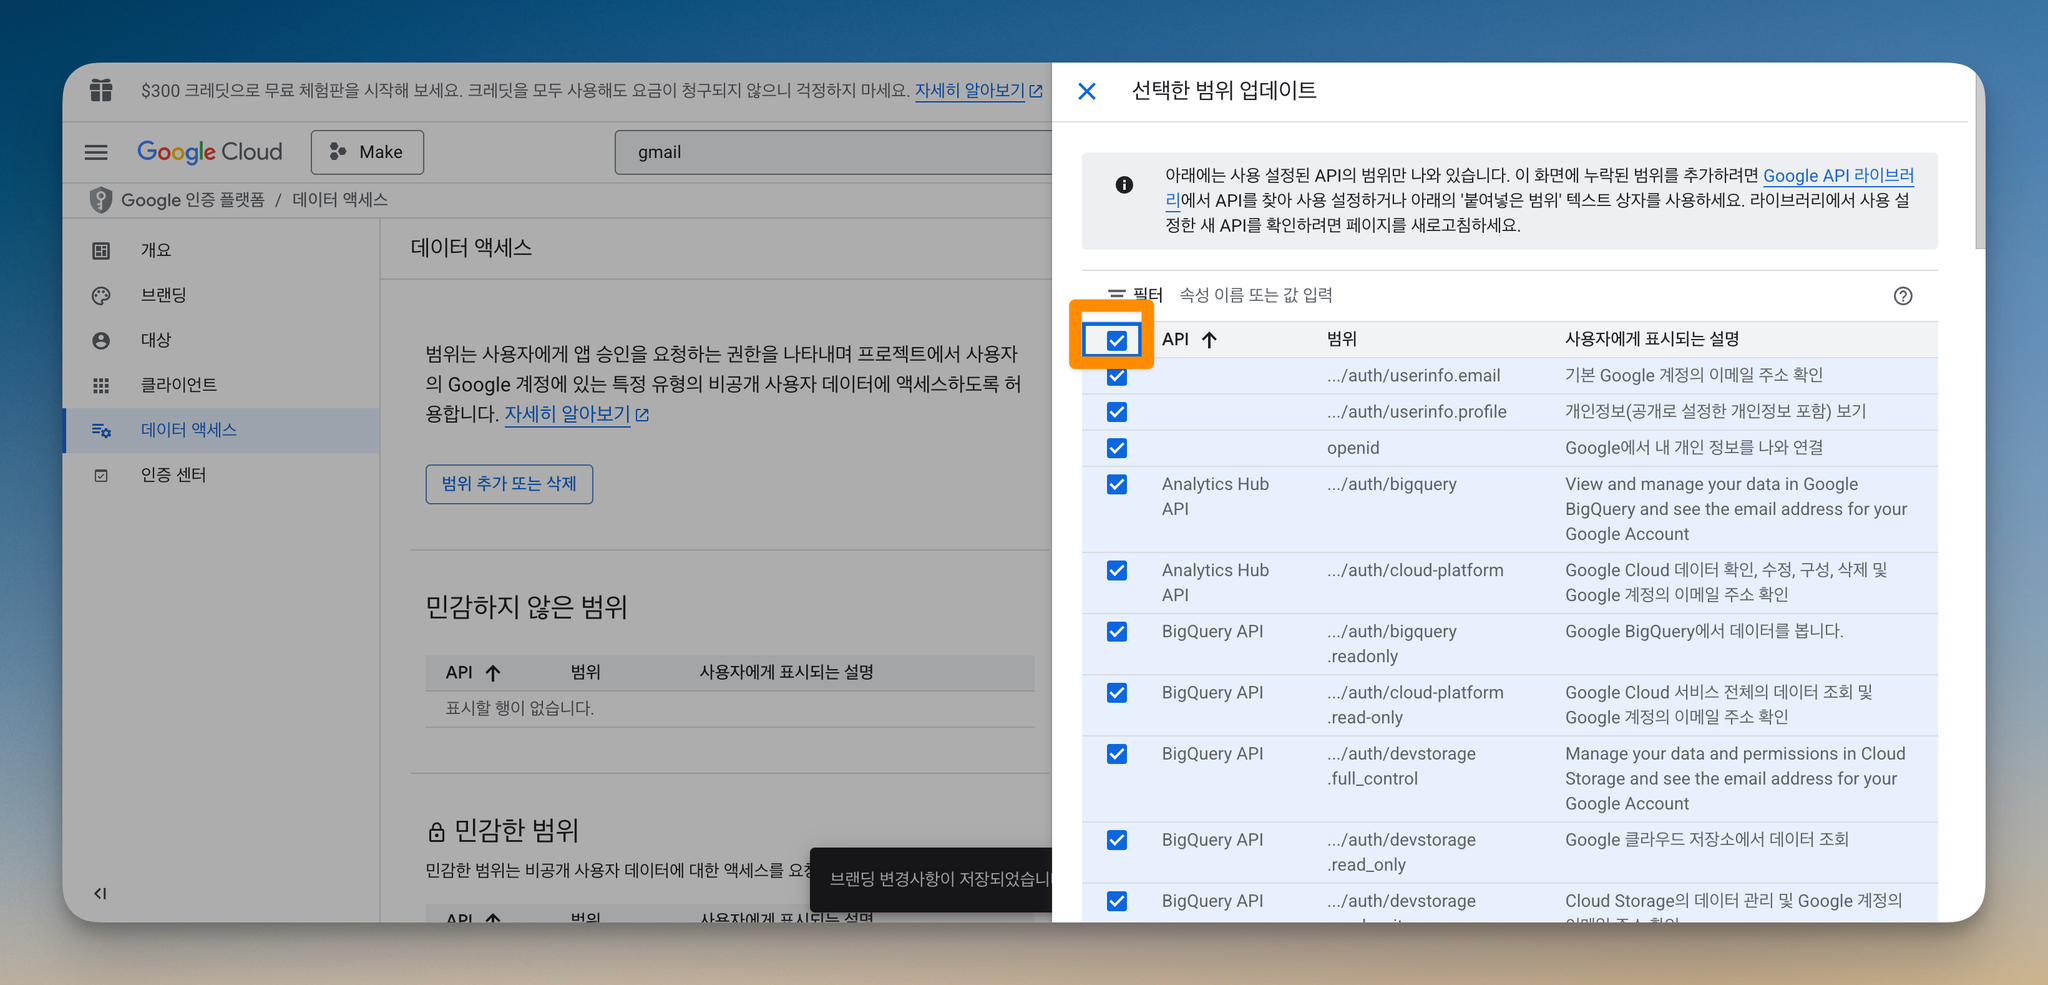The image size is (2048, 985).
Task: Open Google API 라이브러리 link
Action: pos(1838,176)
